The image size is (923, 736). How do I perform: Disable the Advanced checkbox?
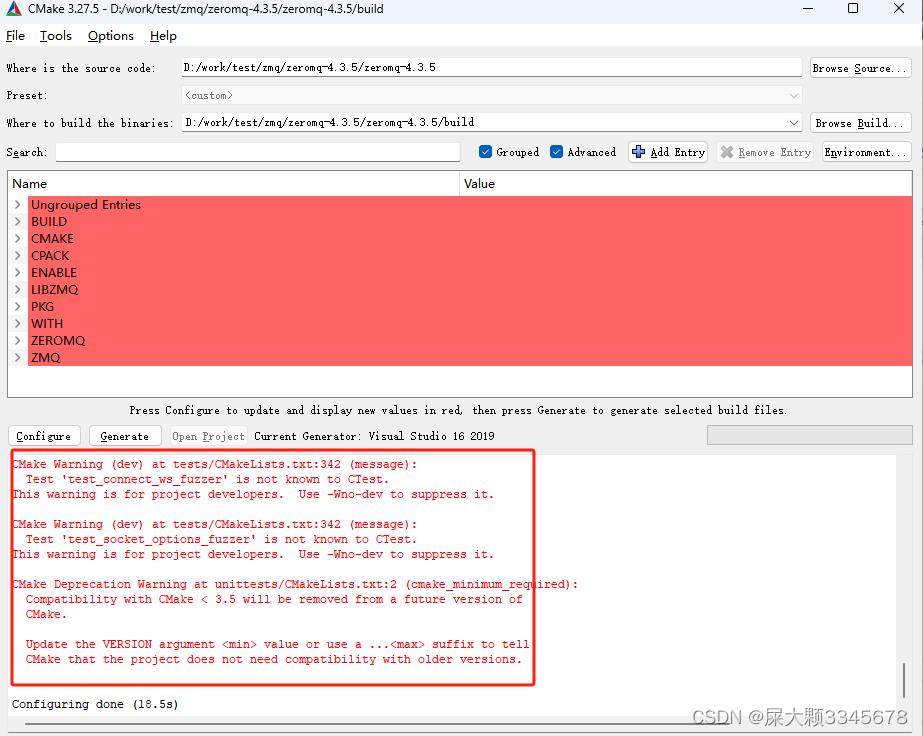pos(556,152)
